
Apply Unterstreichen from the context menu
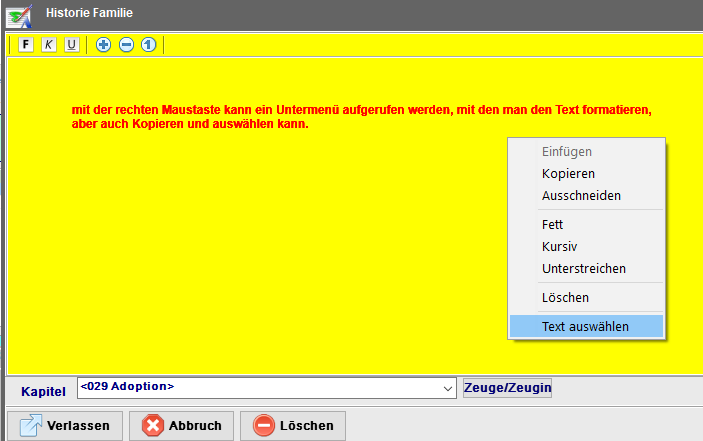(x=586, y=268)
